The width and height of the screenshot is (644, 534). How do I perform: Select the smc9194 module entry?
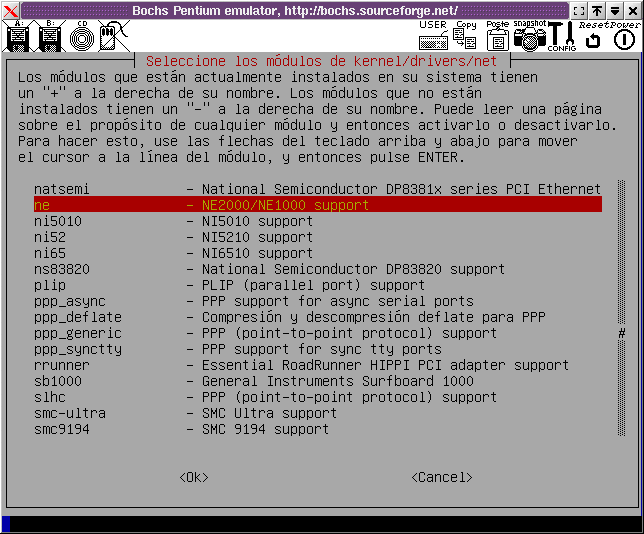click(316, 429)
